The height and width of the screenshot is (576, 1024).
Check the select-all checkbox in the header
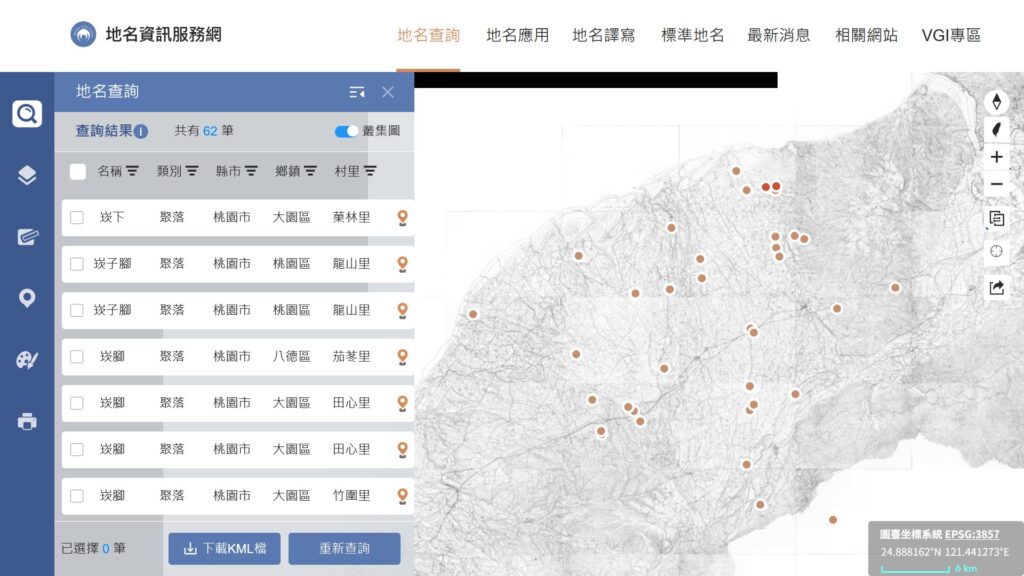click(x=78, y=172)
